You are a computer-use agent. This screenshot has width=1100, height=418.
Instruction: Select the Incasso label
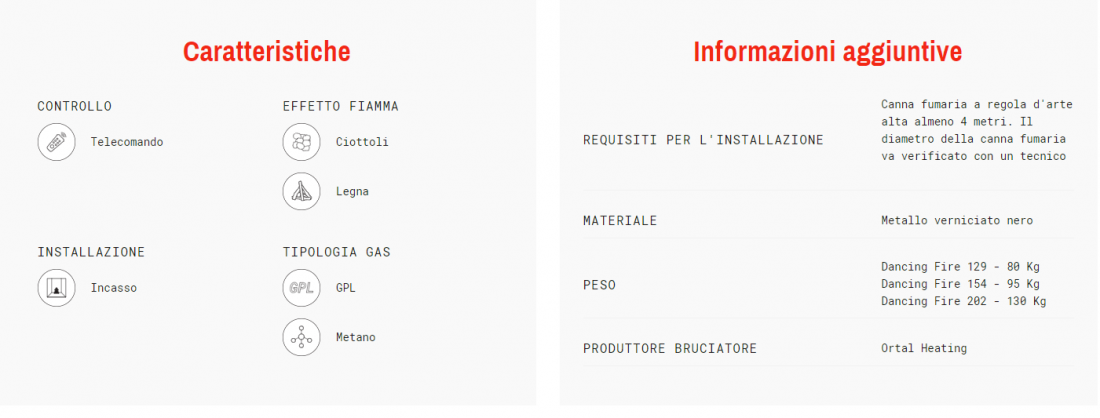(x=113, y=288)
